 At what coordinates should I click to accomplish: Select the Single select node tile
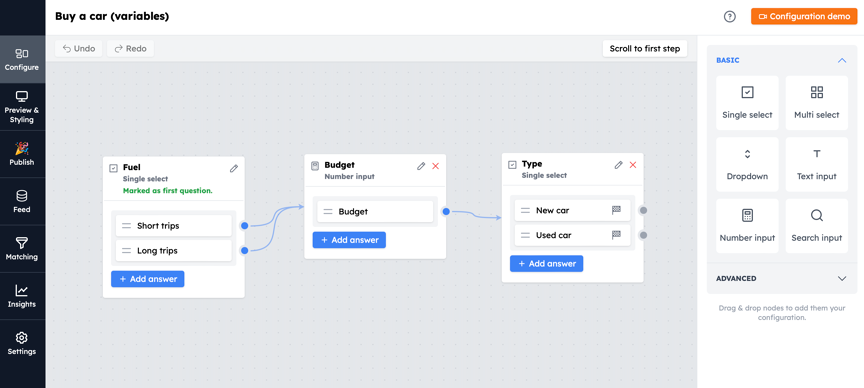(x=747, y=103)
